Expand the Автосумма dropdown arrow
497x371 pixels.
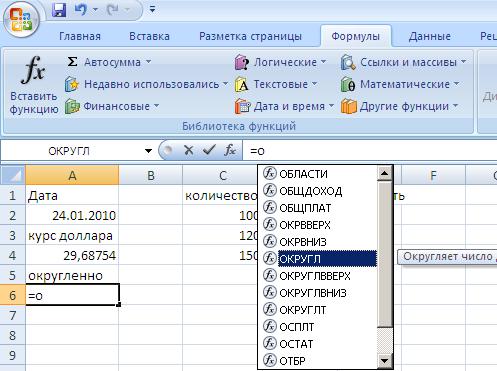click(149, 62)
